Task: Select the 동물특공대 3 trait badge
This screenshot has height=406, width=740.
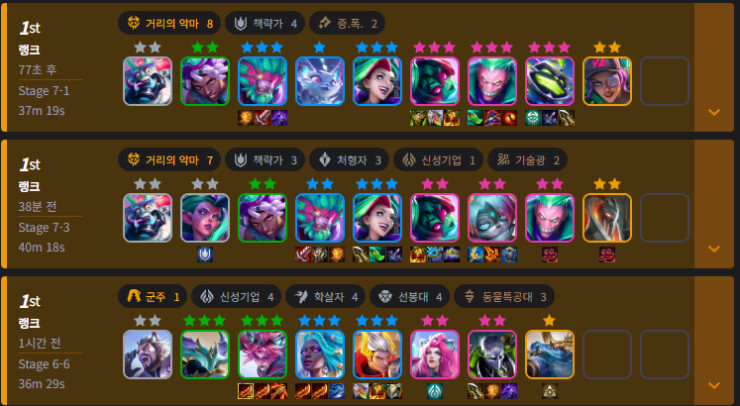Action: (504, 296)
